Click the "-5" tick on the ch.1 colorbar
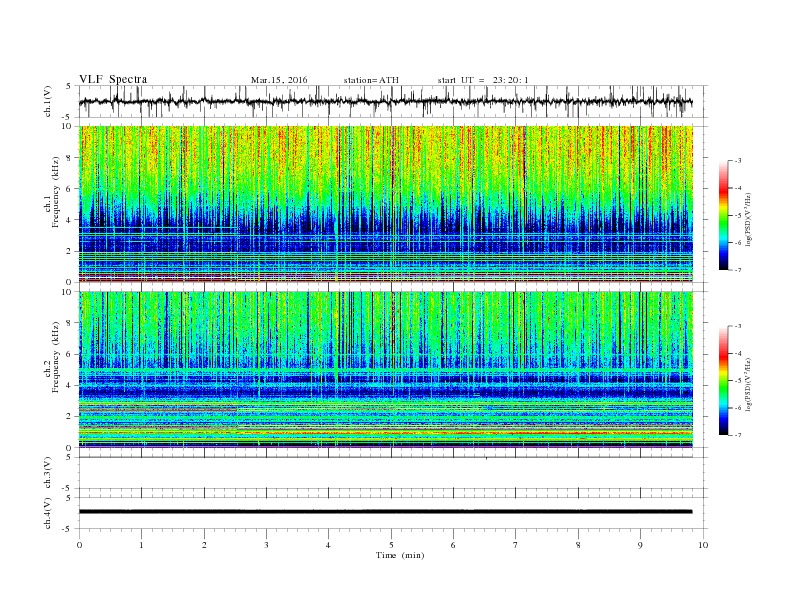This screenshot has height=612, width=792. (737, 216)
